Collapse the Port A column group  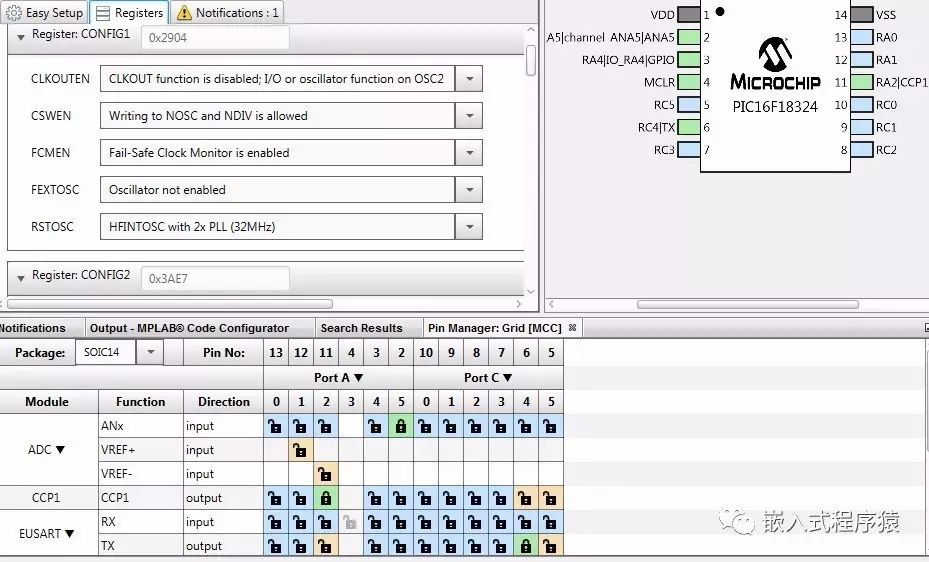coord(358,378)
